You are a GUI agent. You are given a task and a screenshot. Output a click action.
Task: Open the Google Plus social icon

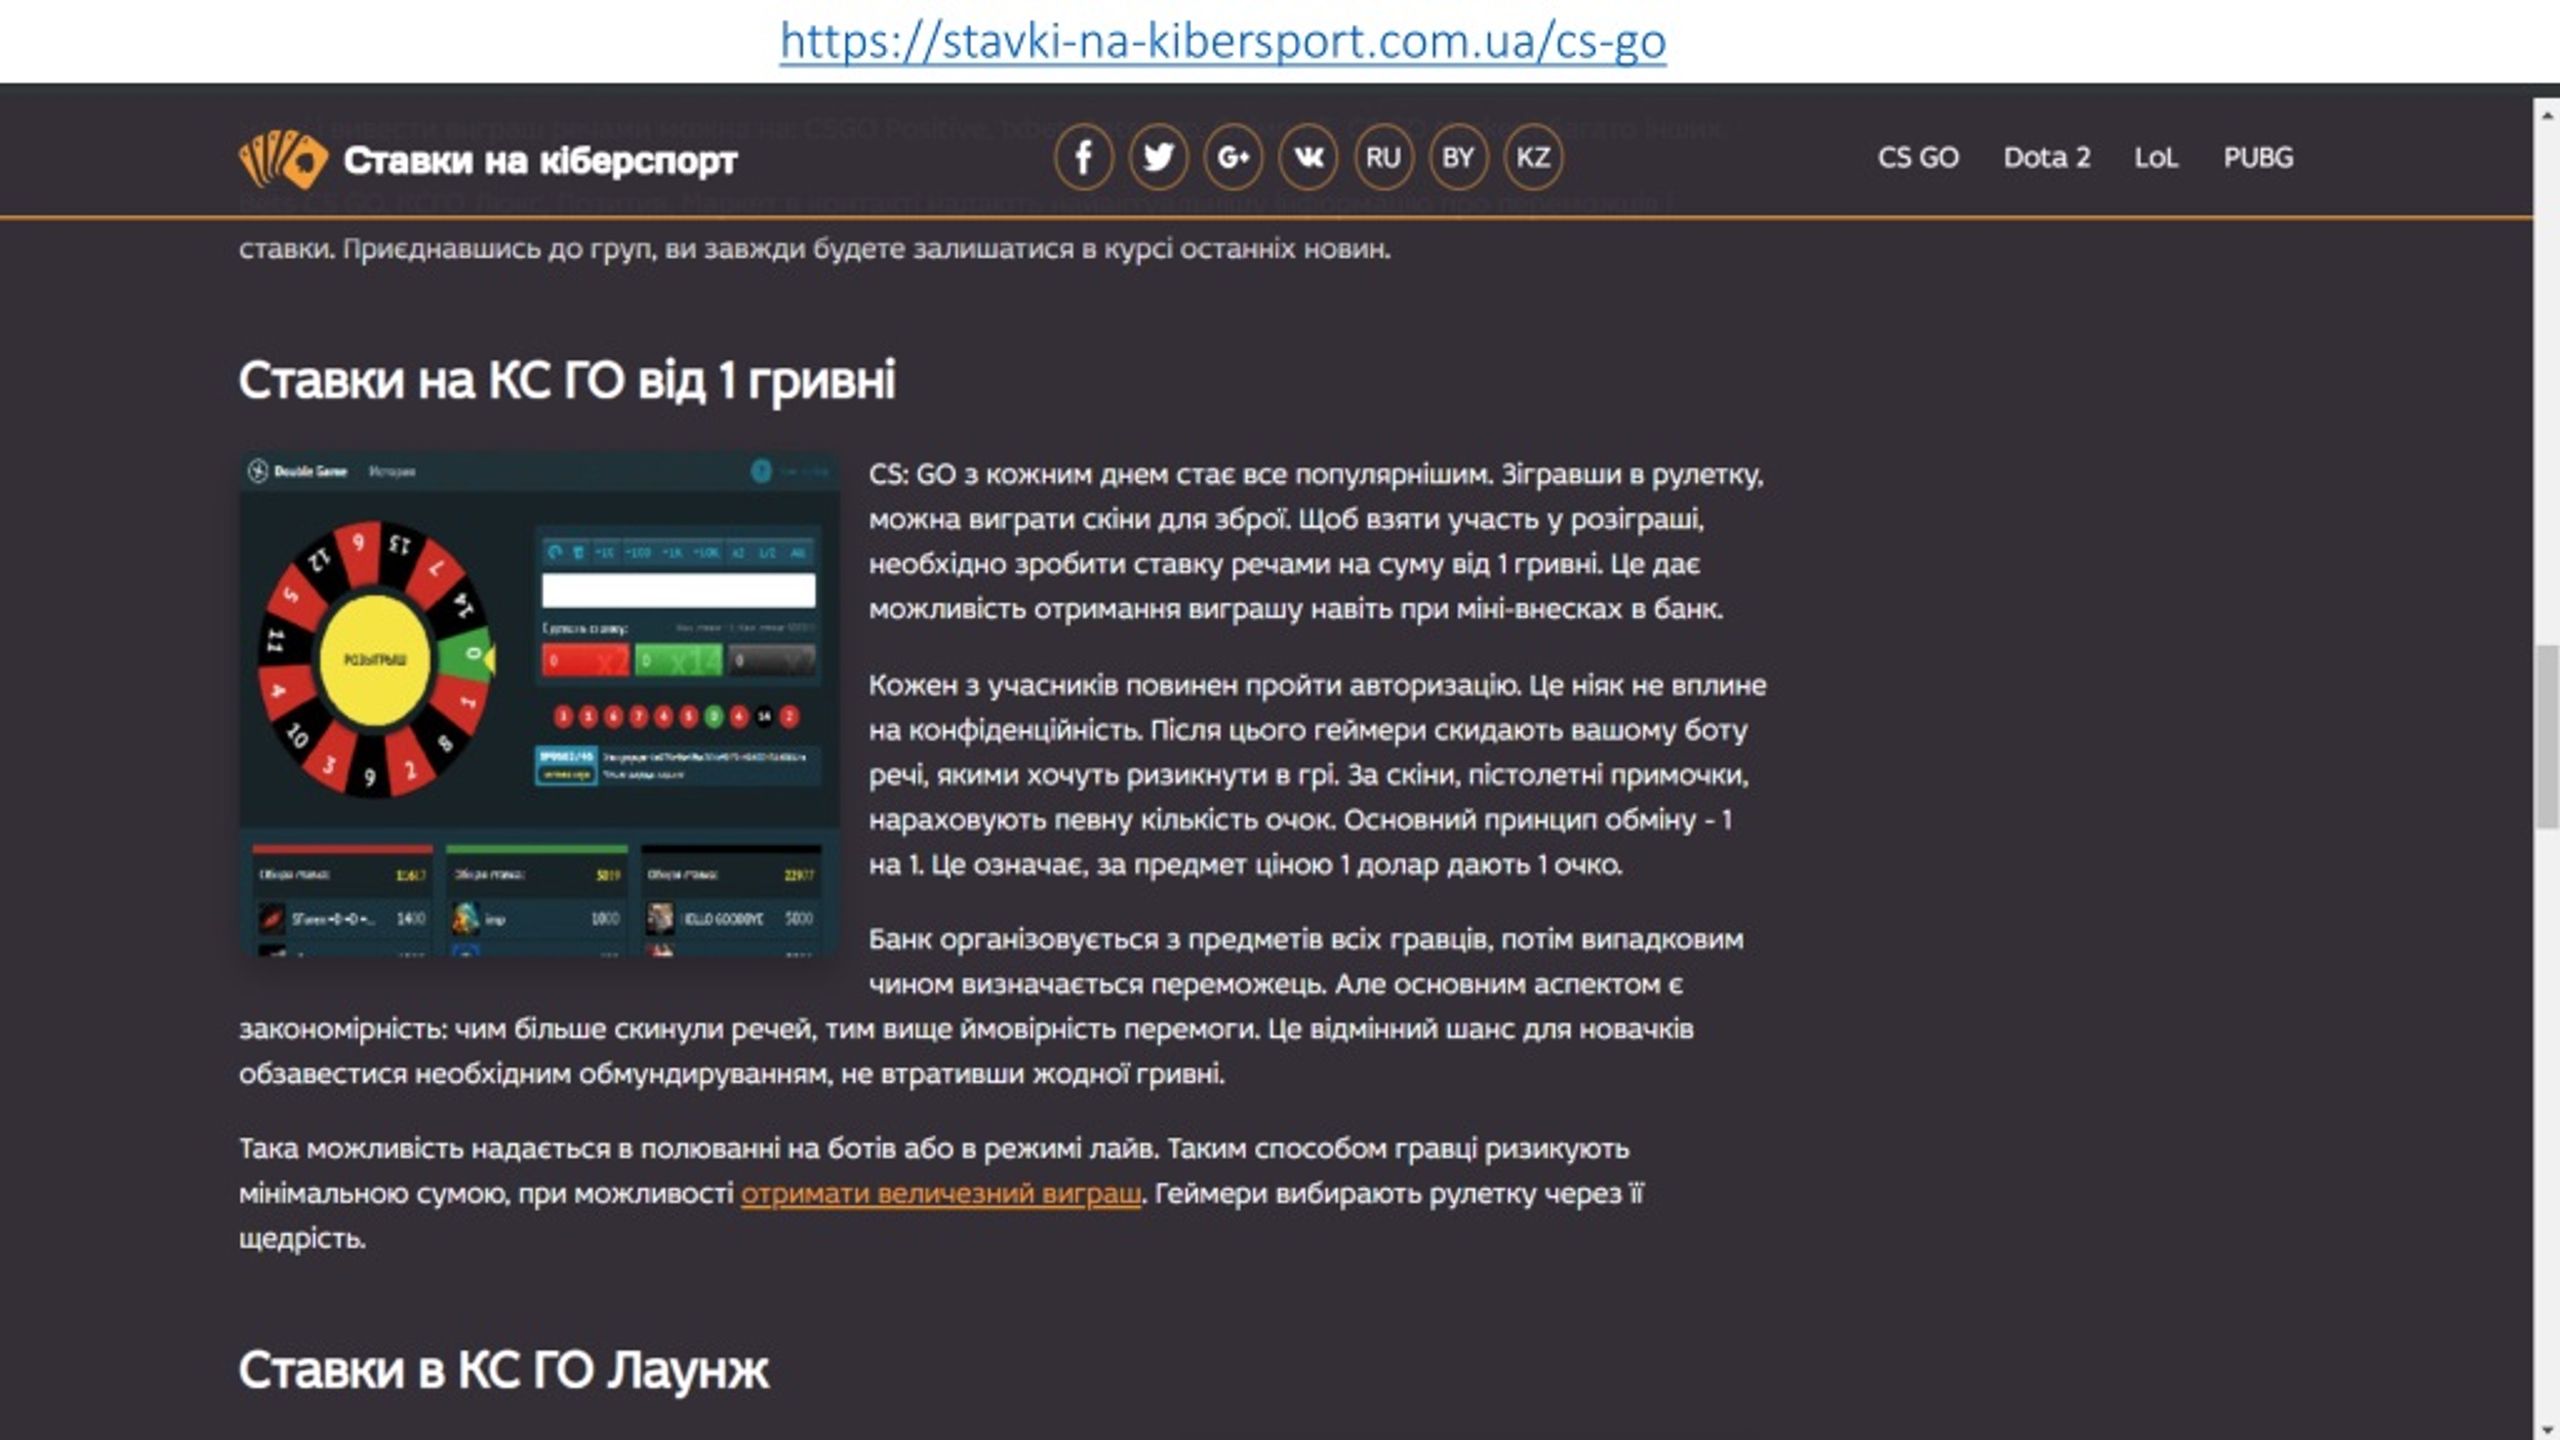click(1233, 157)
